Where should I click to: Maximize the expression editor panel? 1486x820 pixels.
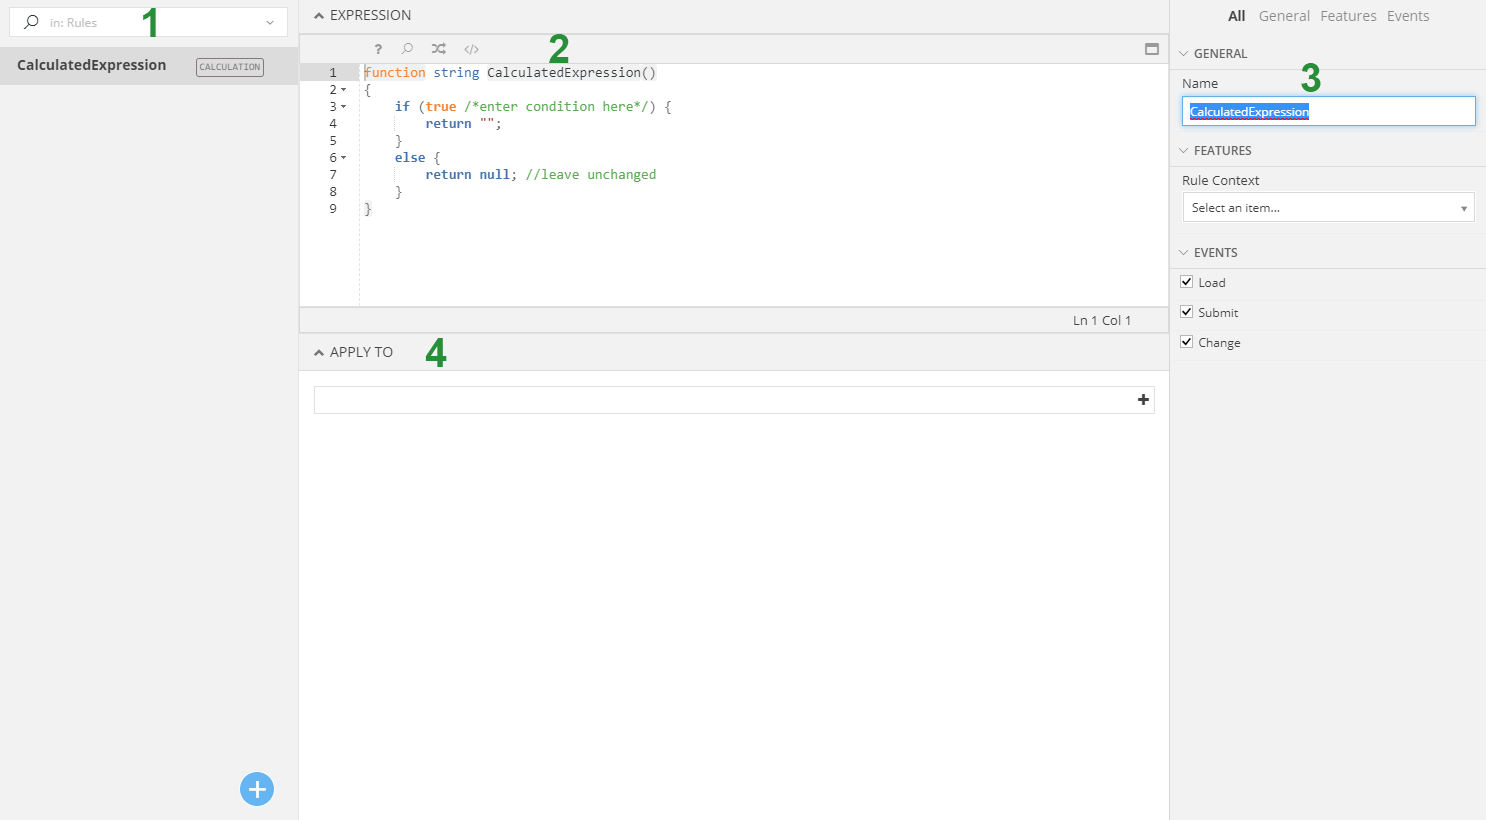tap(1152, 49)
